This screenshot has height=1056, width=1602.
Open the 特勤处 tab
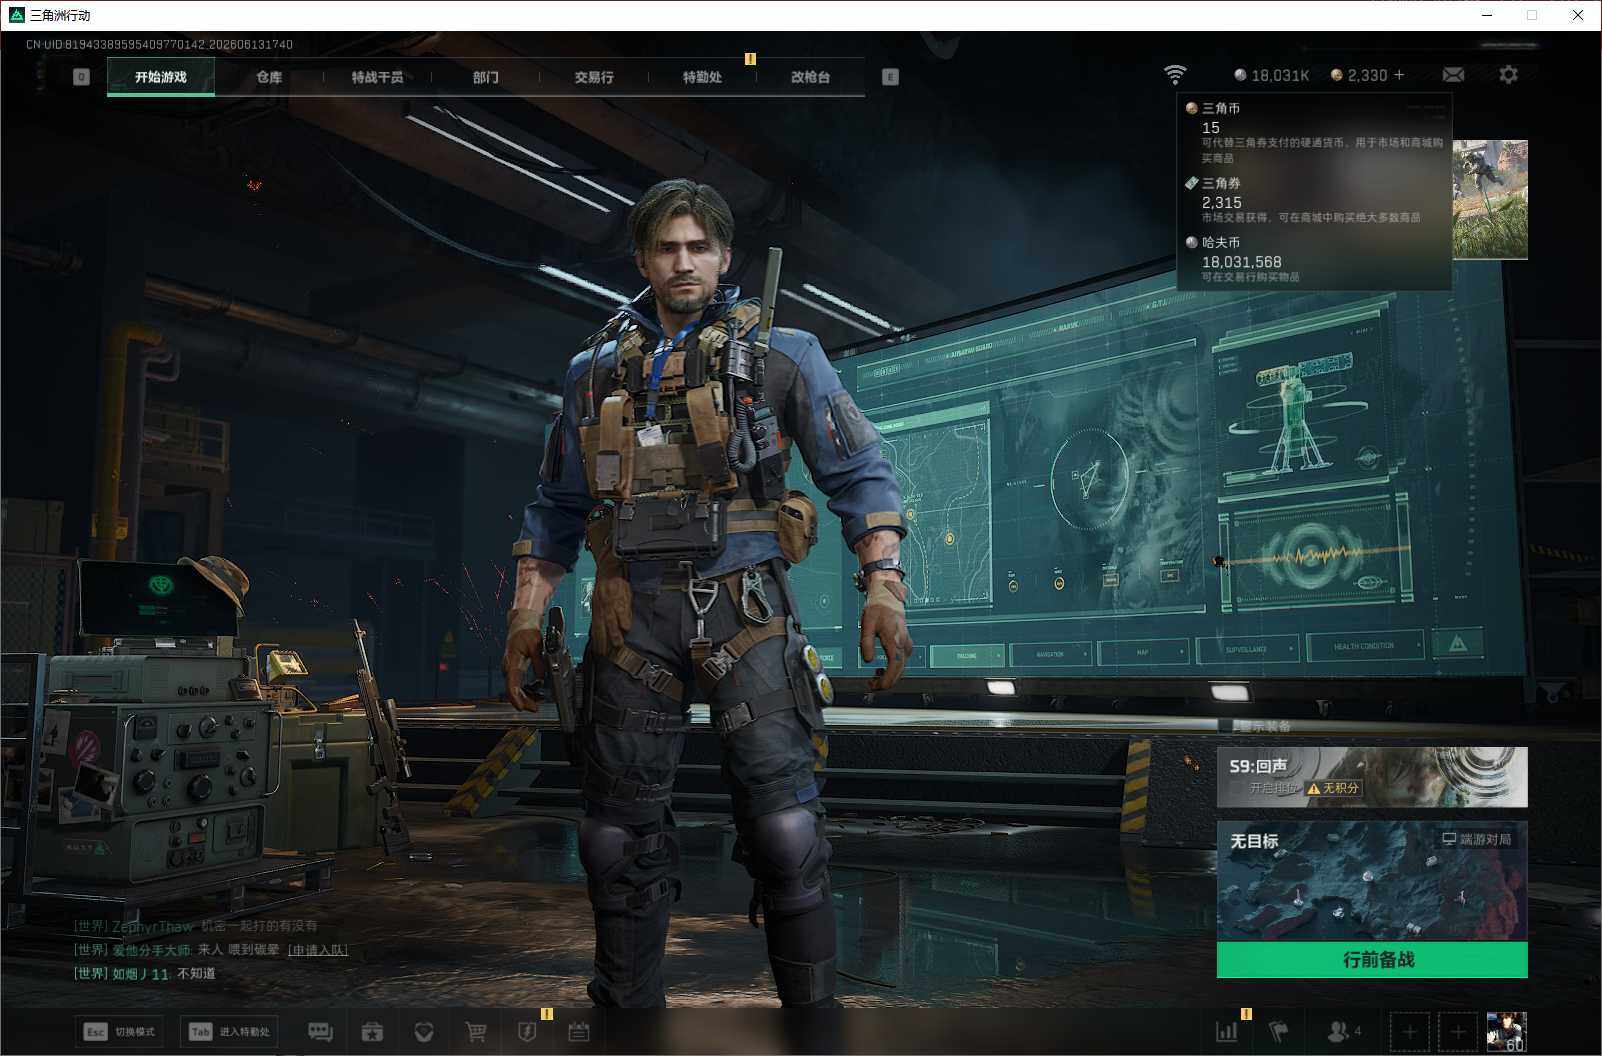(702, 77)
